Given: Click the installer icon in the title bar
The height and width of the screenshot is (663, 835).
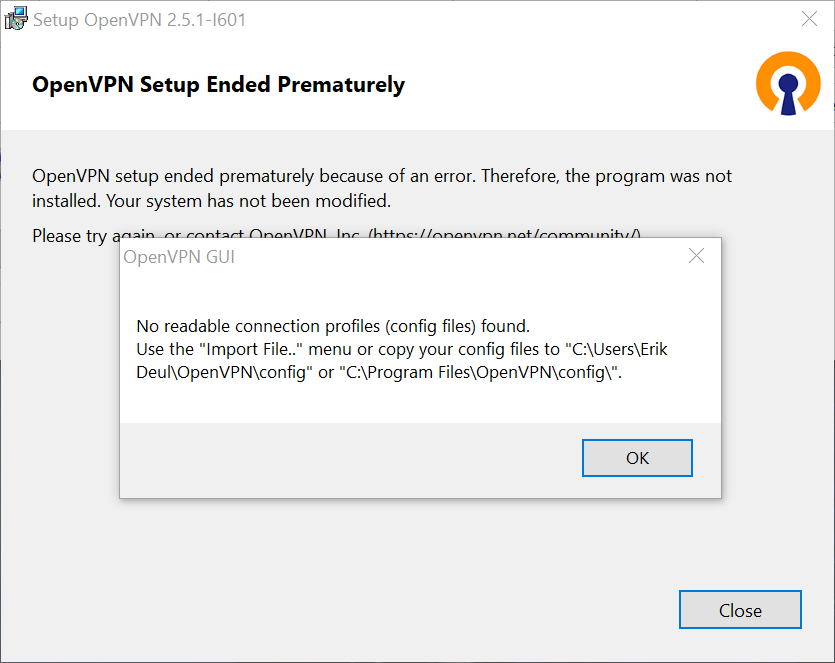Looking at the screenshot, I should point(16,18).
